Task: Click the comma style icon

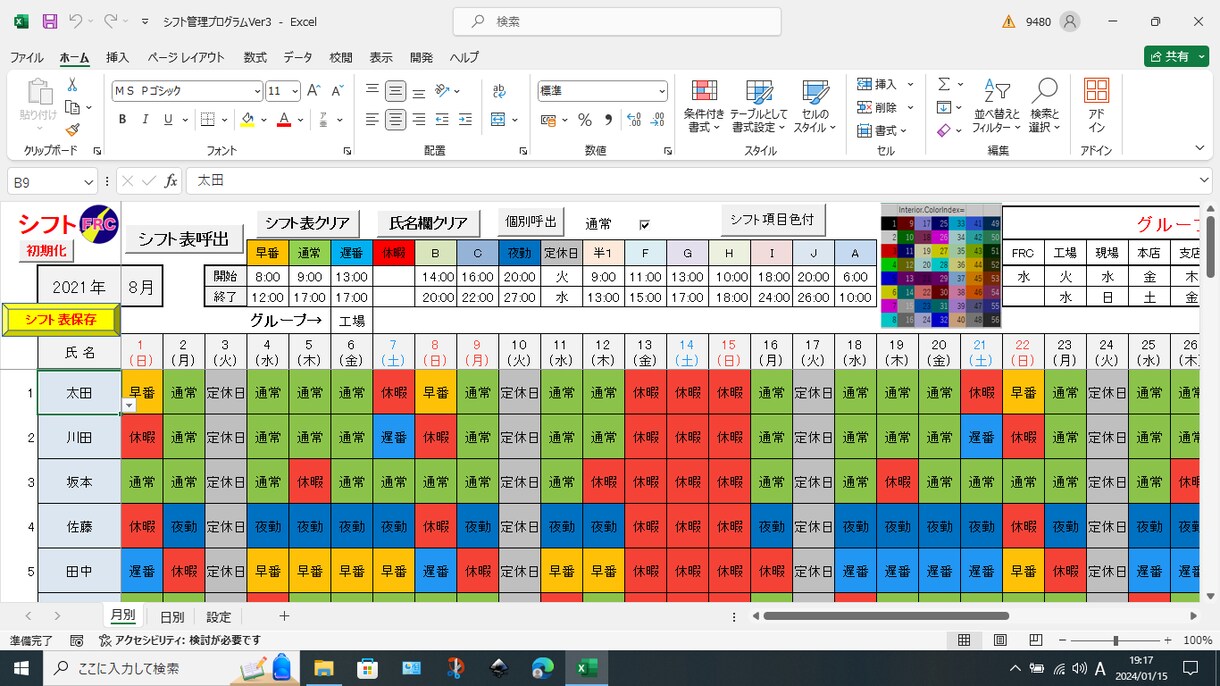Action: pyautogui.click(x=608, y=120)
